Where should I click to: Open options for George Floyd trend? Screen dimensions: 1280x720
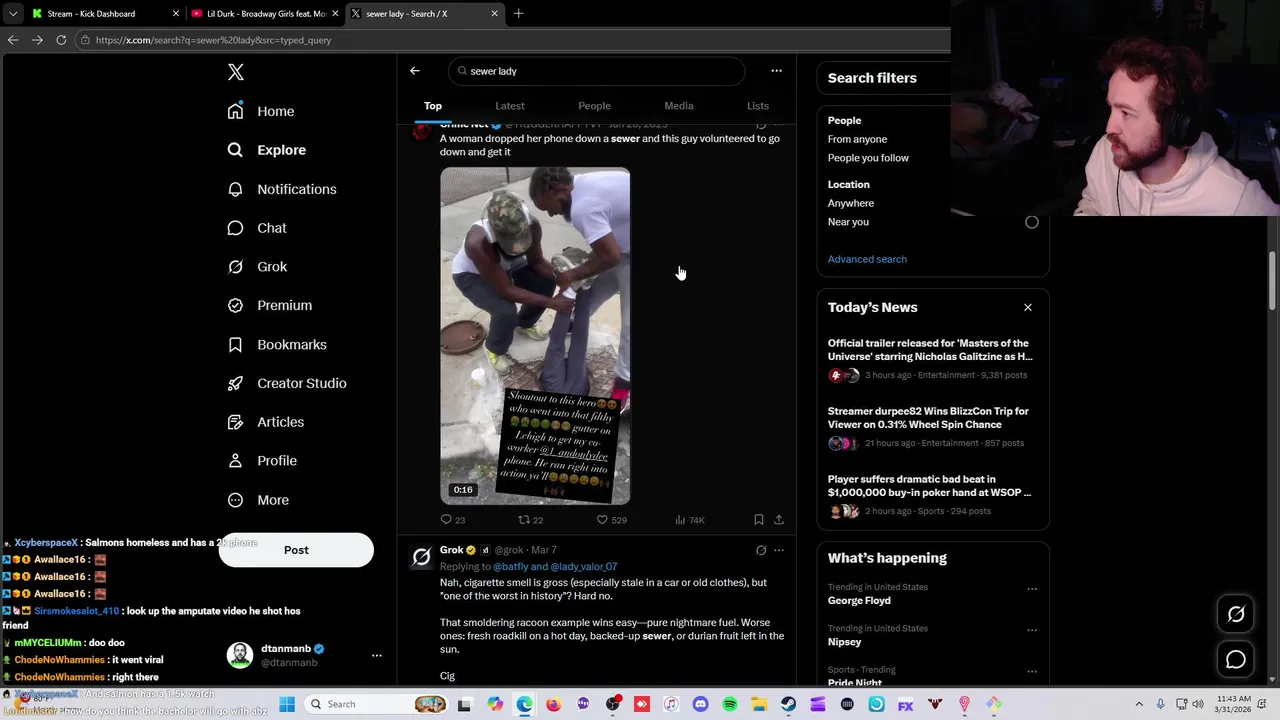click(1032, 589)
